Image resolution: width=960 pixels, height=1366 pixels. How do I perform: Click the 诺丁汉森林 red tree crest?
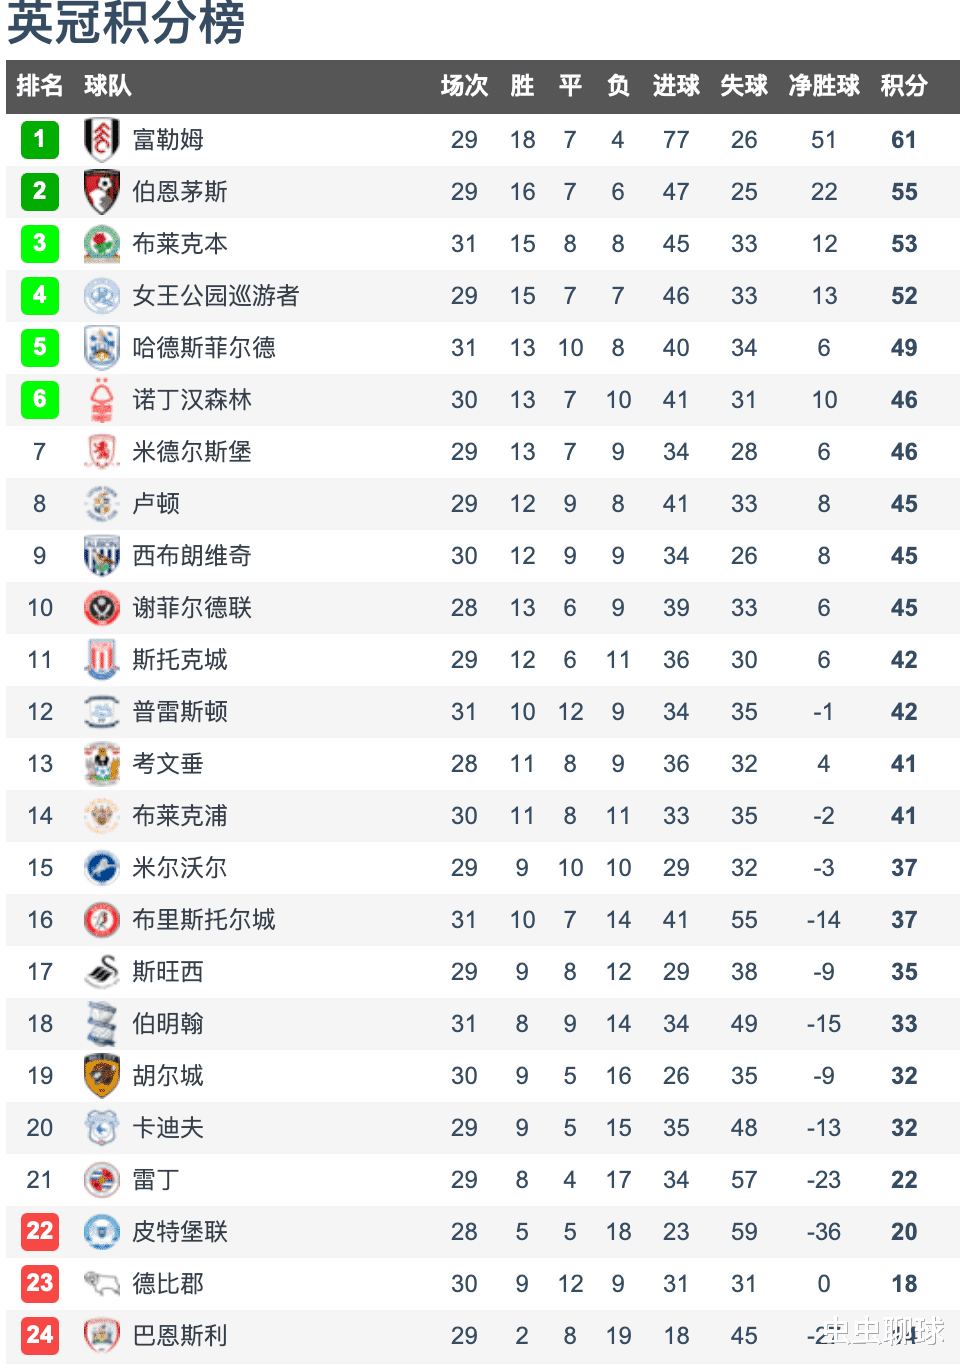point(102,400)
